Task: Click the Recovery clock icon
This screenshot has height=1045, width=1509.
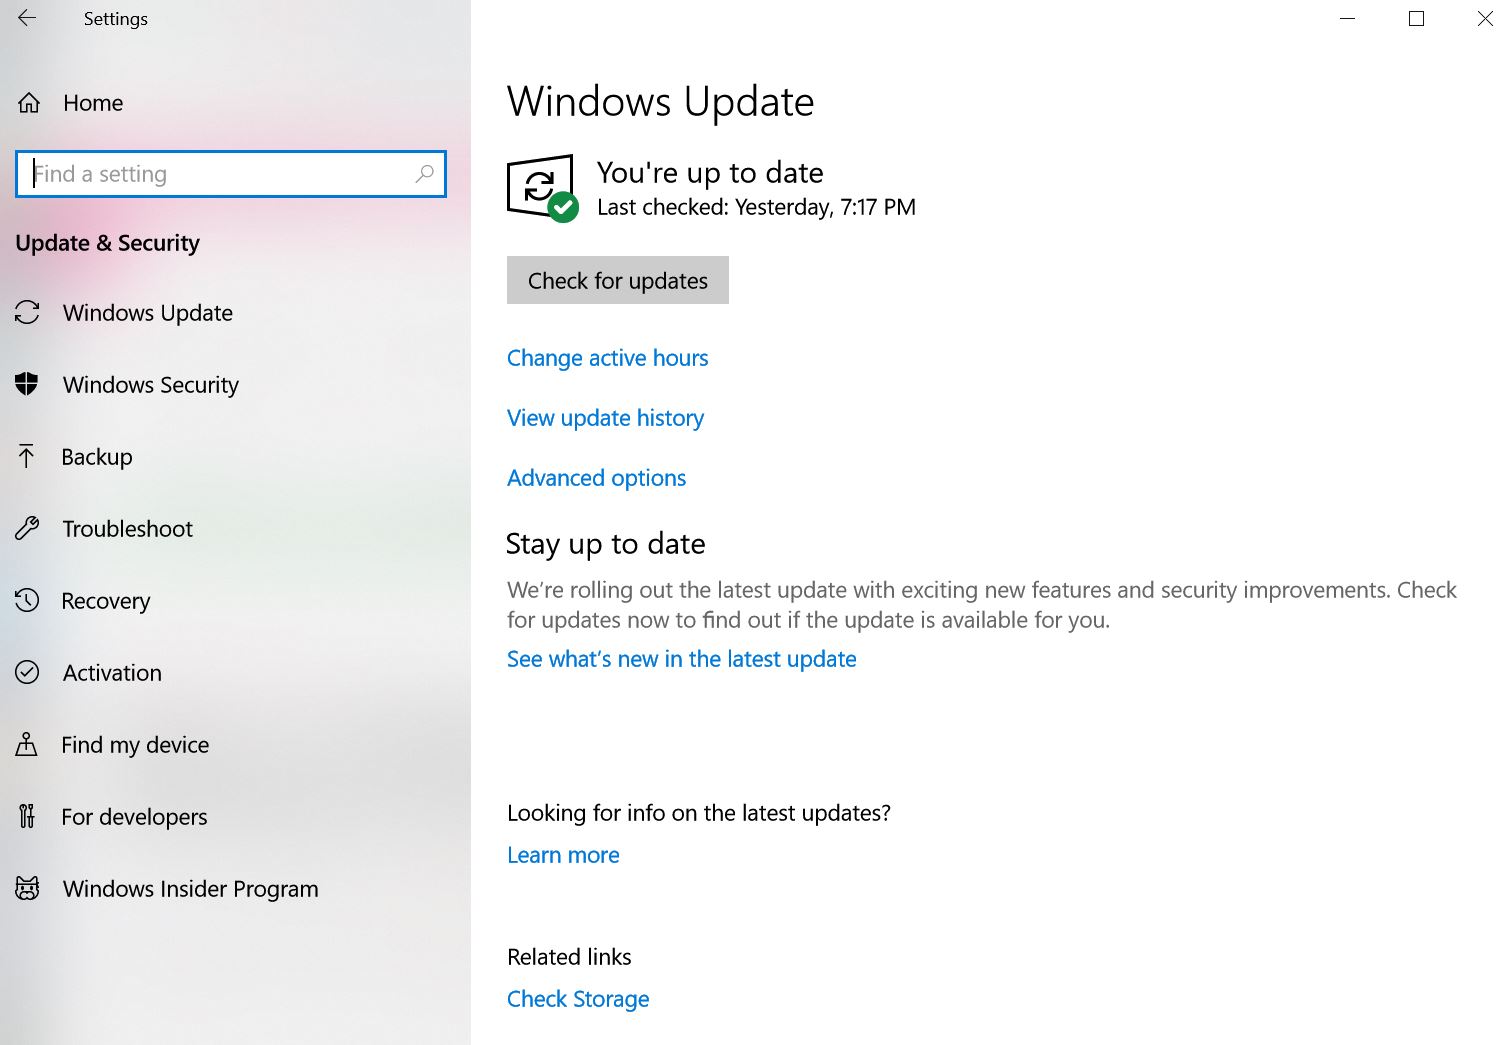Action: [x=27, y=600]
